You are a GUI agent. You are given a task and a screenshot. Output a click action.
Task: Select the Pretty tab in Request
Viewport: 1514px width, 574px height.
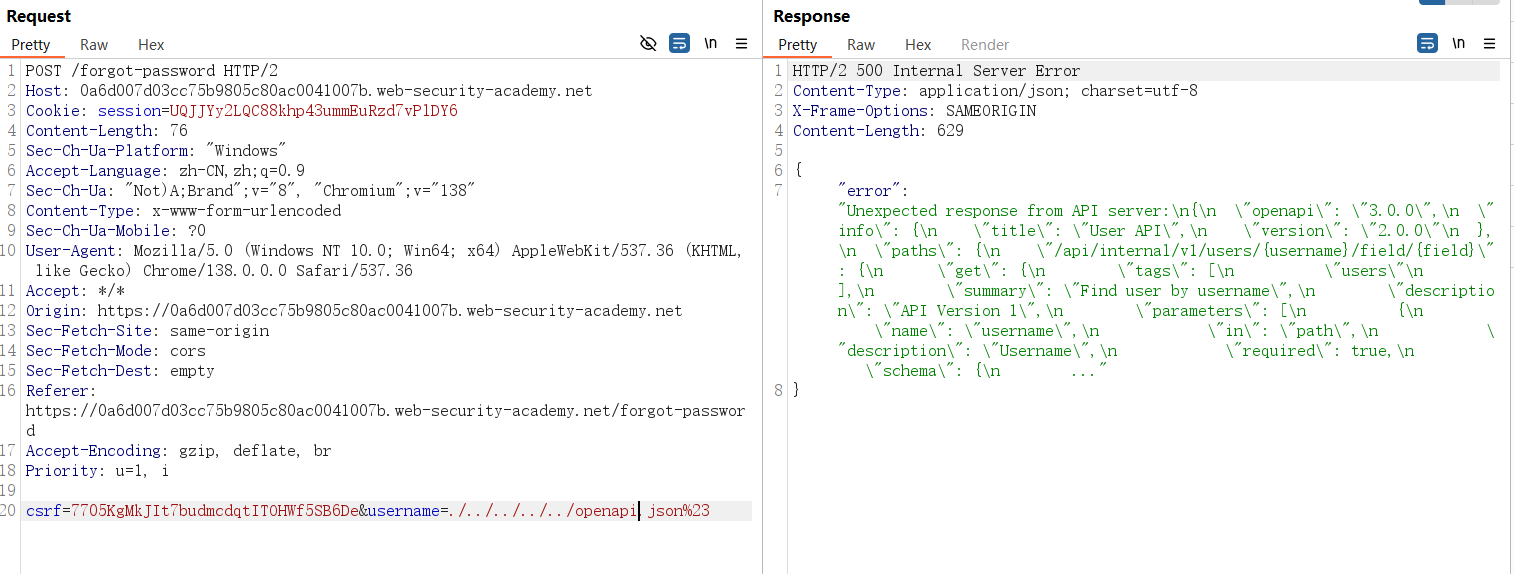click(x=31, y=45)
